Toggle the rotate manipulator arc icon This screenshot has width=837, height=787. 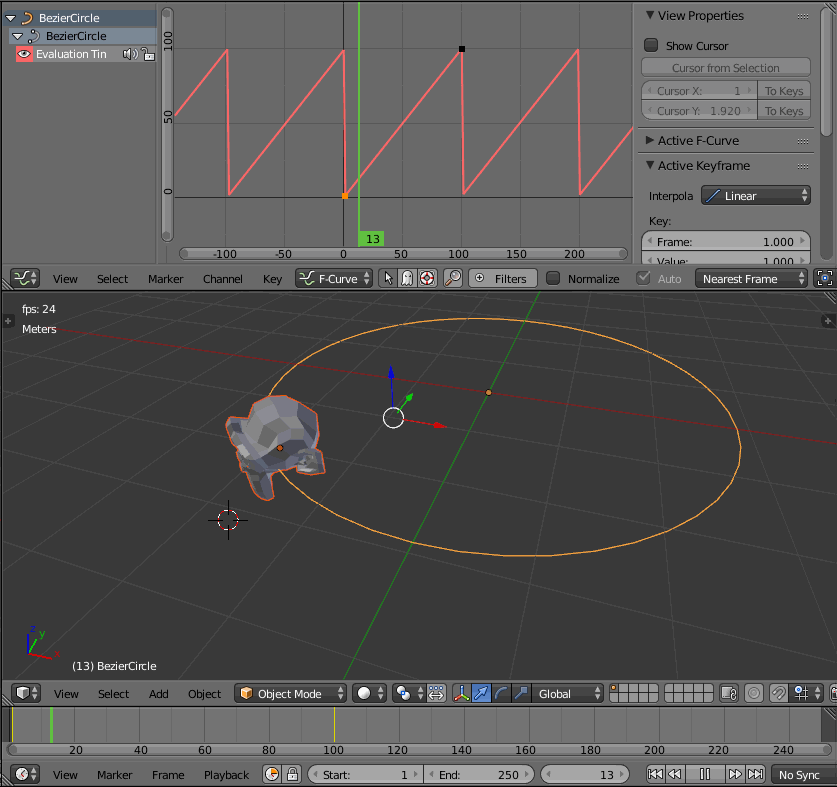coord(501,693)
